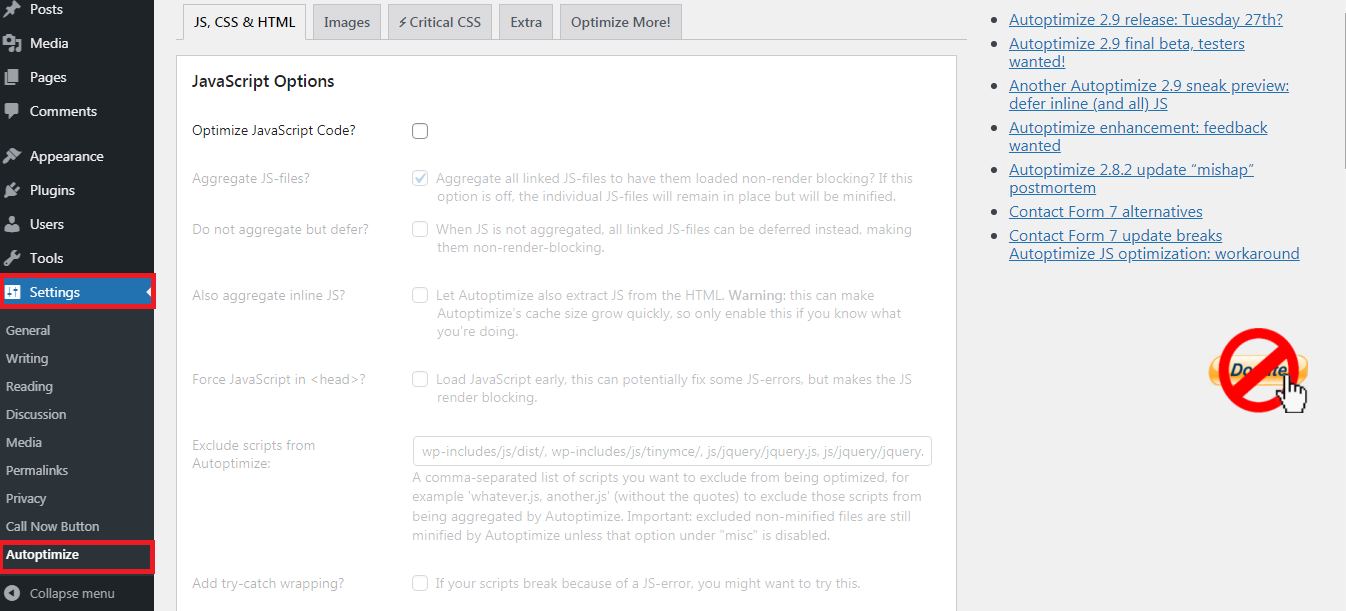Click the Users person icon
This screenshot has width=1346, height=611.
pyautogui.click(x=12, y=224)
